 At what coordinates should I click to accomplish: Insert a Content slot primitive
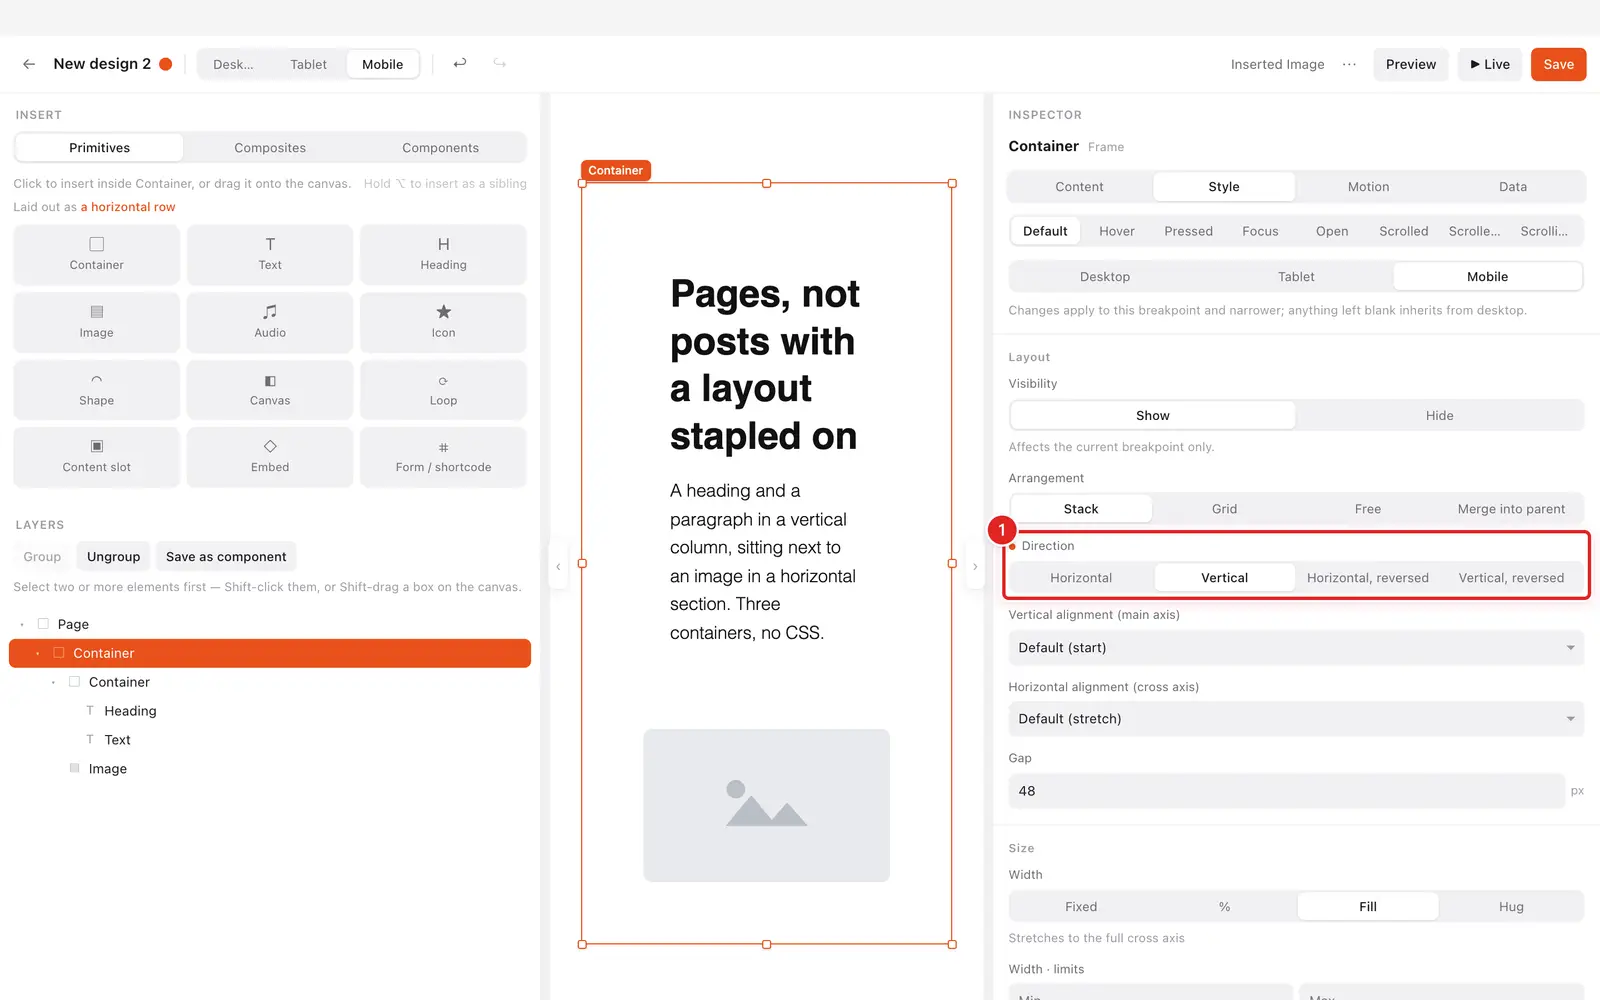[x=97, y=457]
